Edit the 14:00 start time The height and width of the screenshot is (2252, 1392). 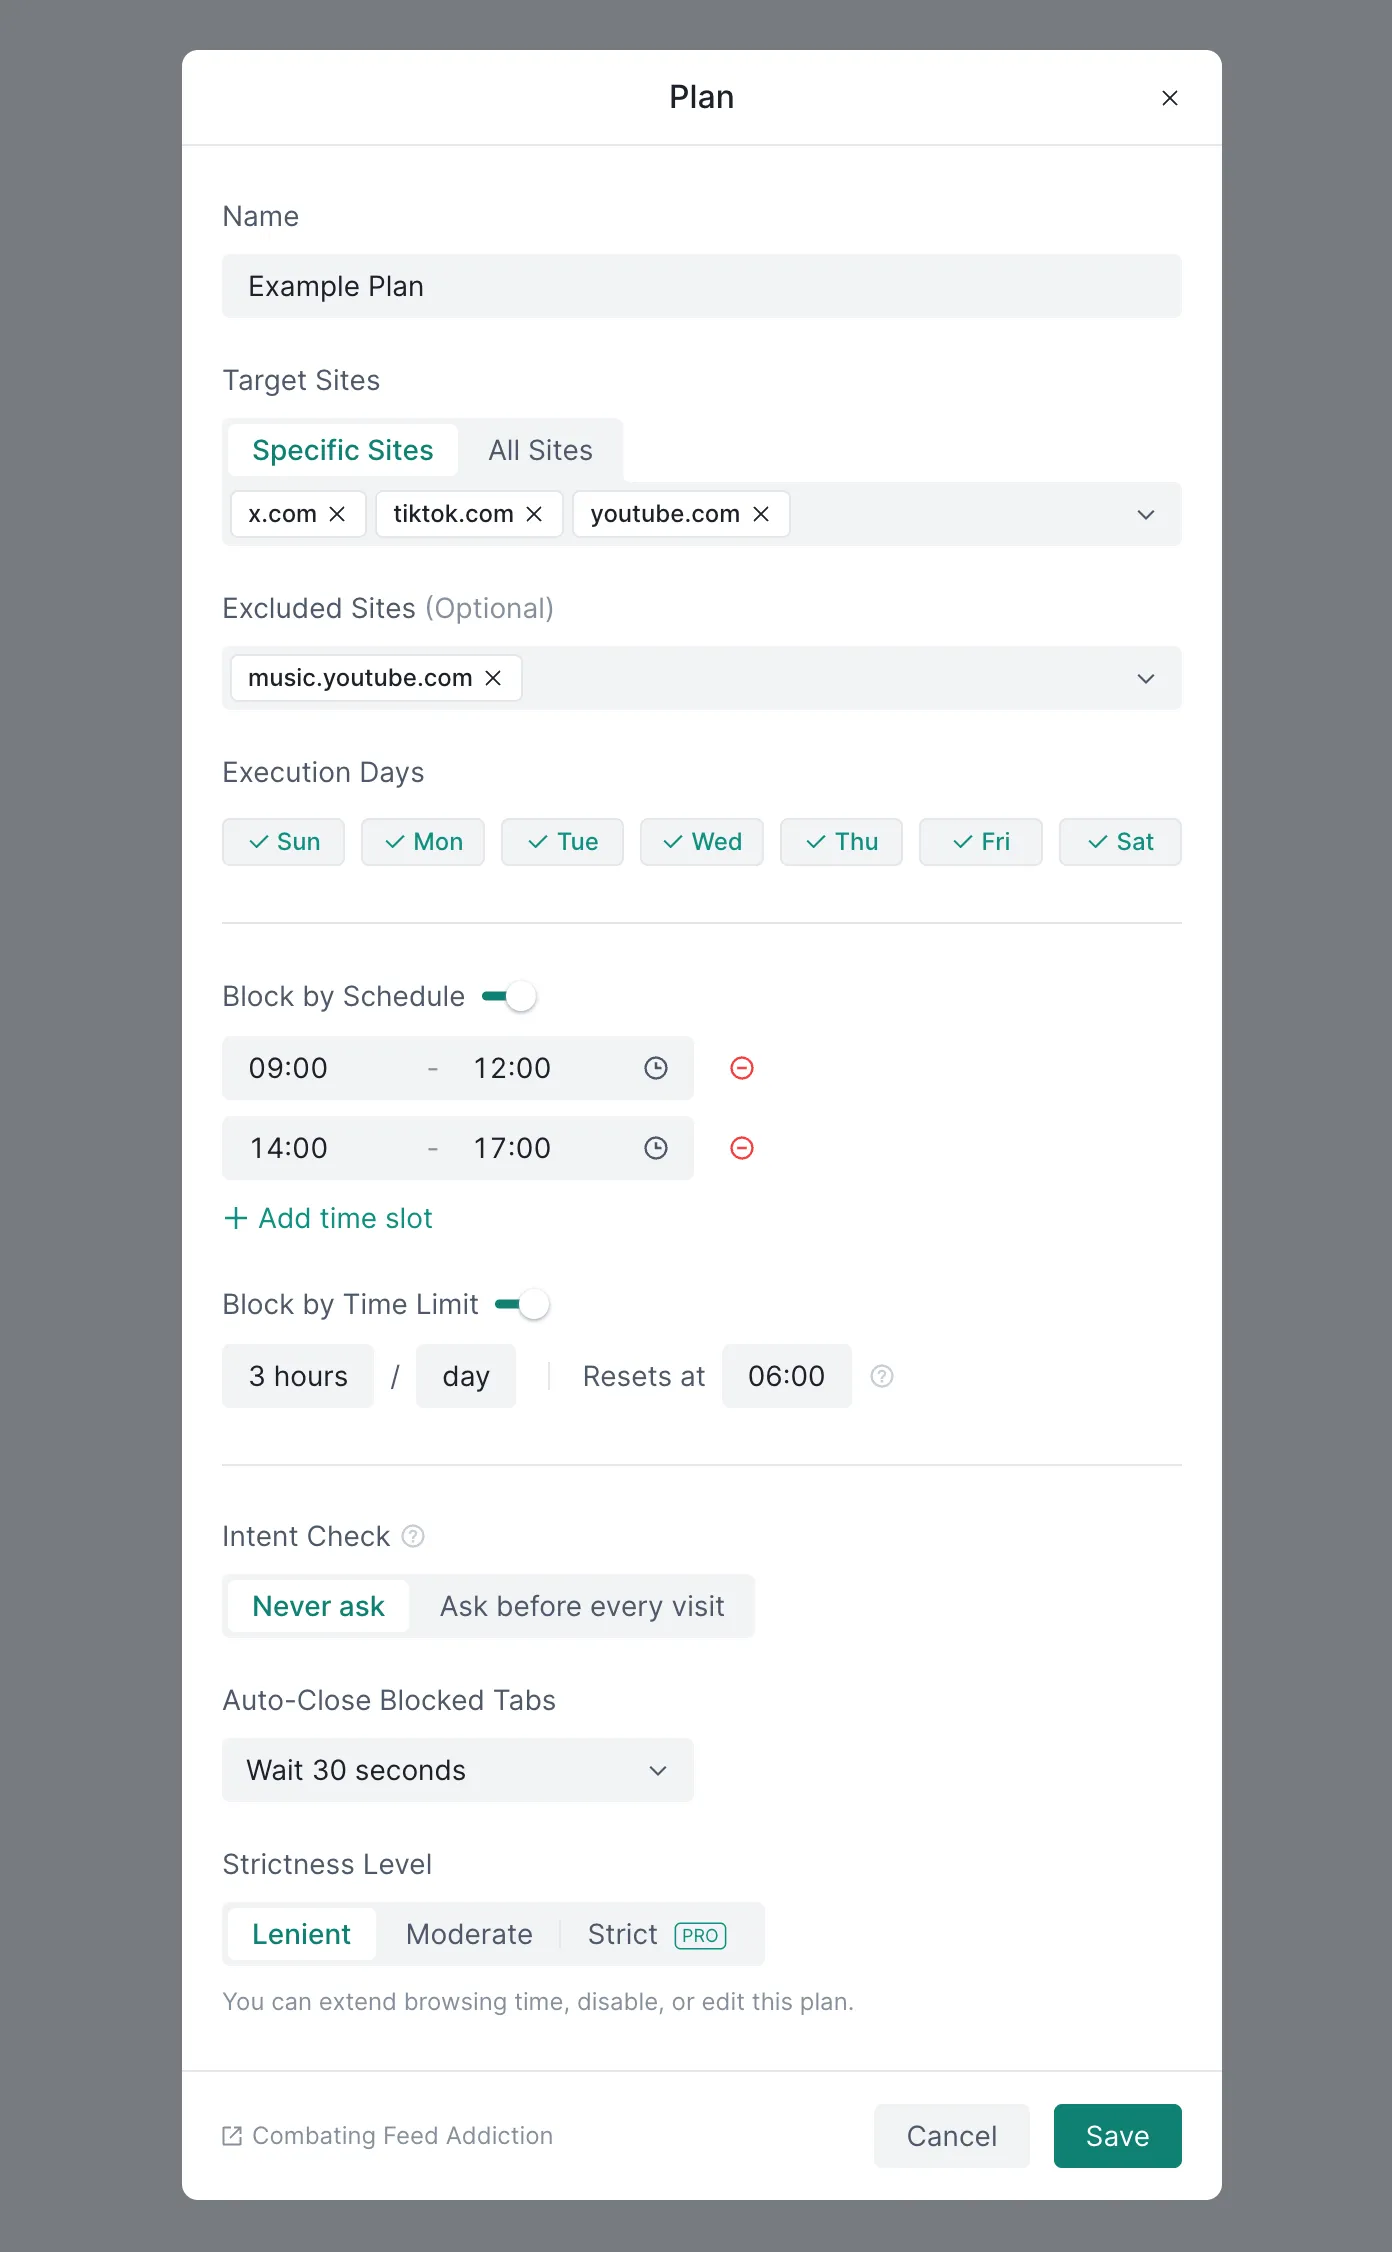click(288, 1148)
